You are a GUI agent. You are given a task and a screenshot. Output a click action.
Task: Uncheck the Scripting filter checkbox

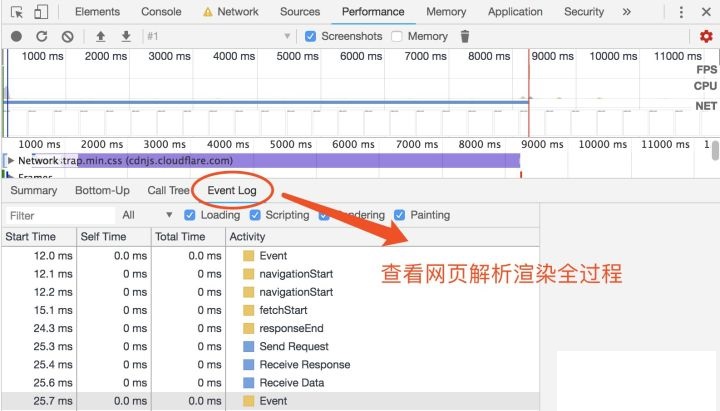[255, 215]
